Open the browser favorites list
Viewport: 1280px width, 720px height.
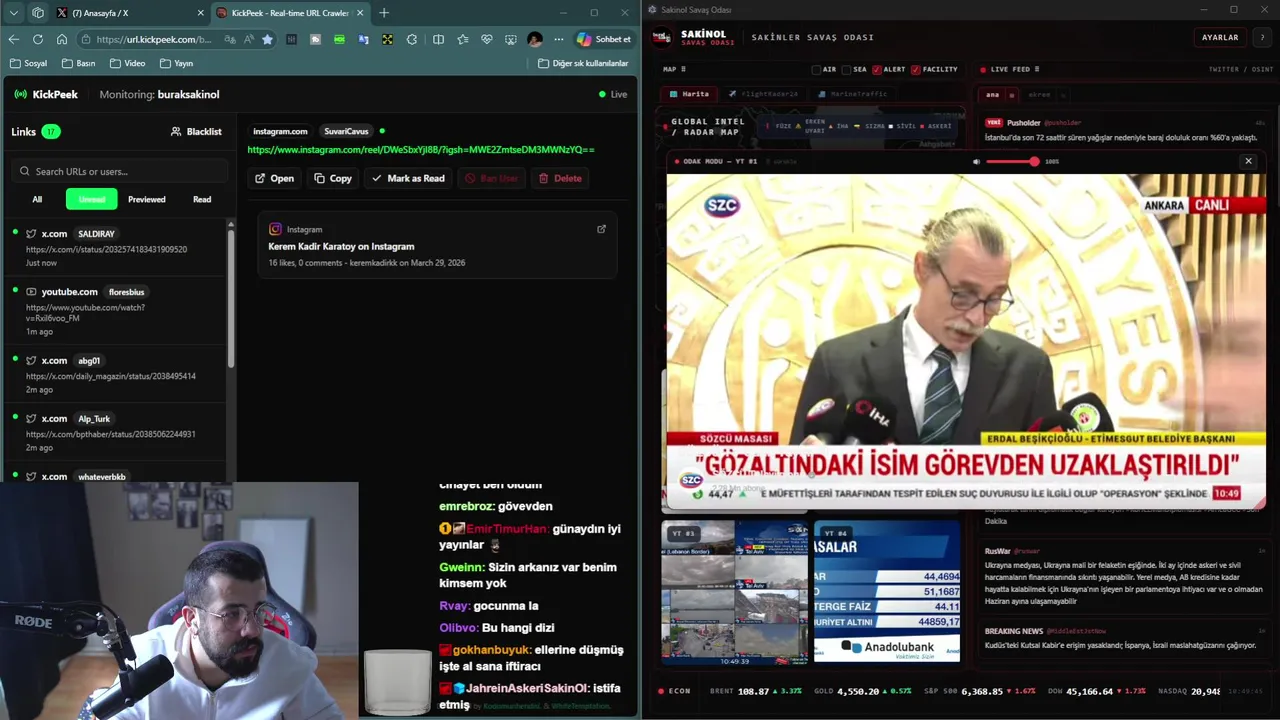coord(462,39)
